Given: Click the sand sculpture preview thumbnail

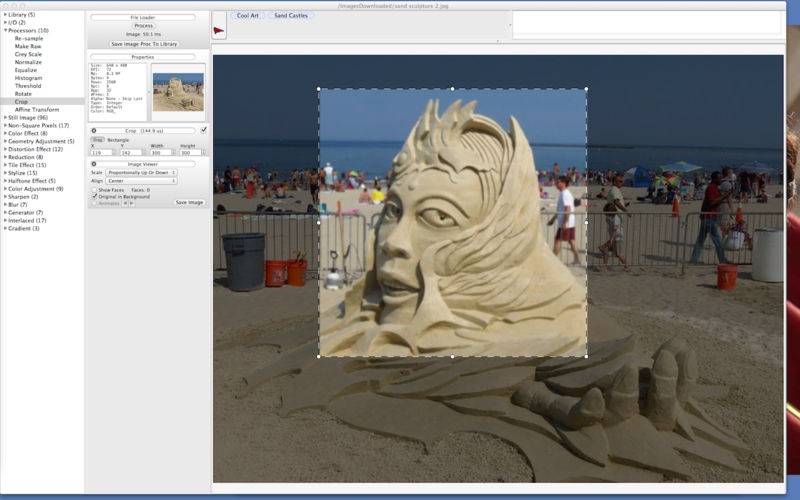Looking at the screenshot, I should [178, 92].
